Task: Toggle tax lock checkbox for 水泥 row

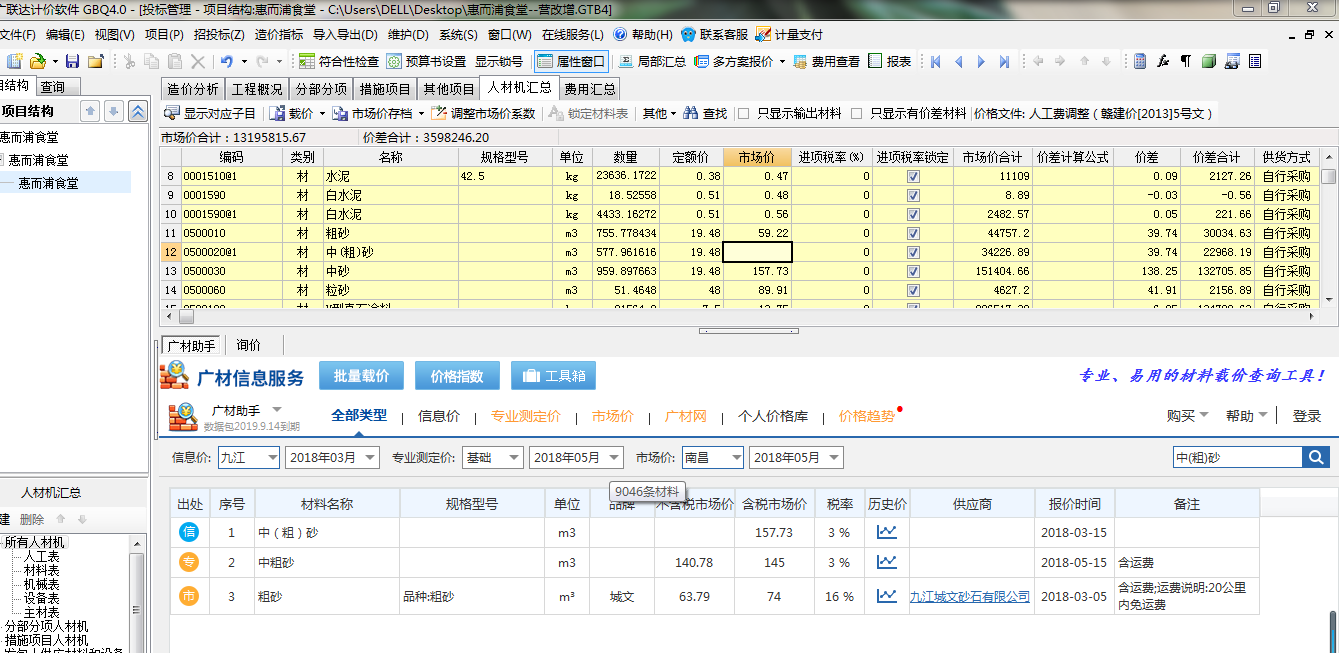Action: 913,176
